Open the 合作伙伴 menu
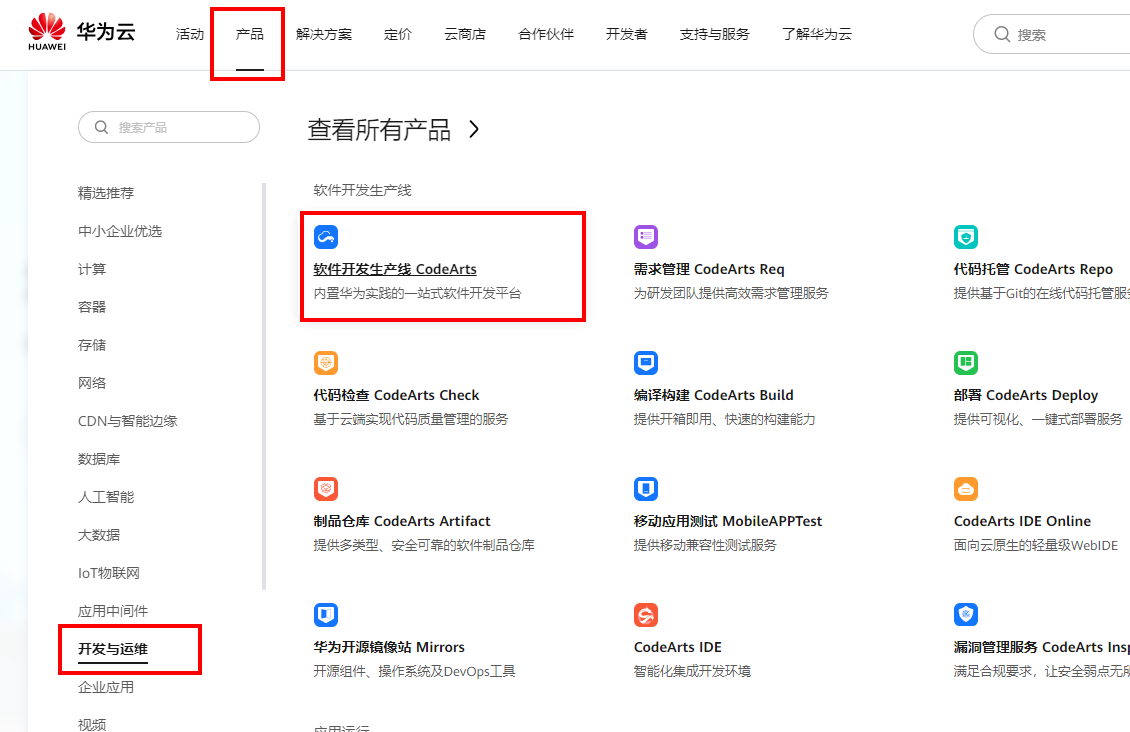This screenshot has height=732, width=1130. (546, 34)
